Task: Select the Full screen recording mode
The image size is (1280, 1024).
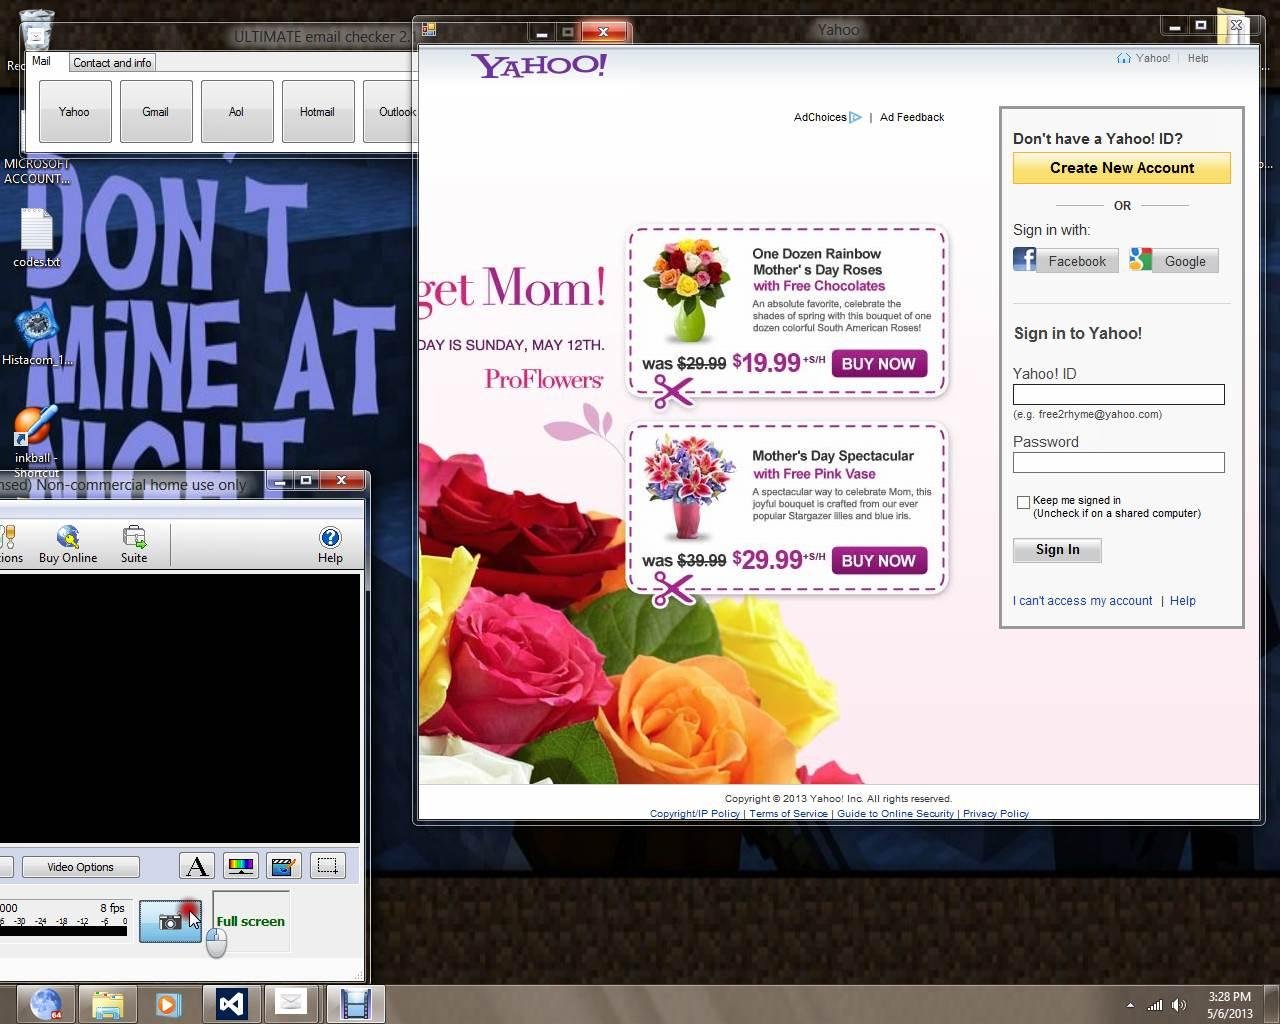Action: [x=250, y=921]
